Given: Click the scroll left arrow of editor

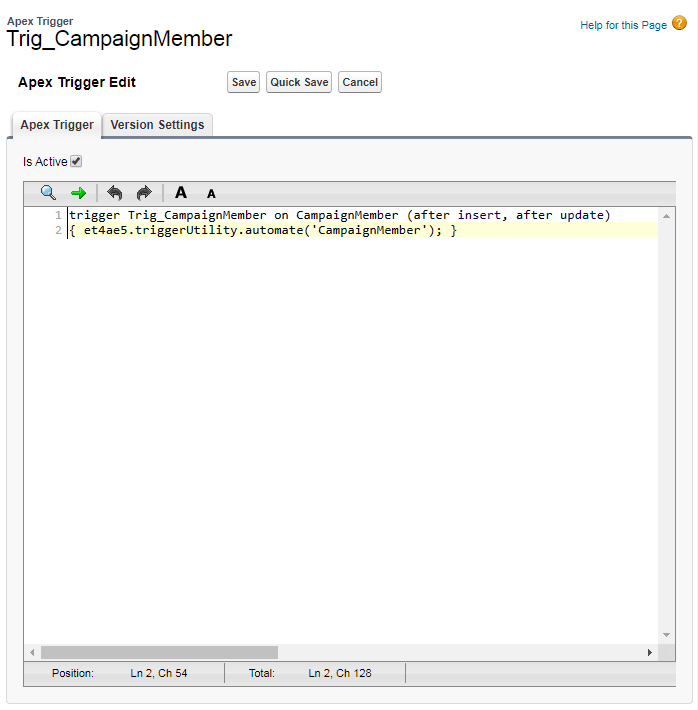Looking at the screenshot, I should (32, 652).
